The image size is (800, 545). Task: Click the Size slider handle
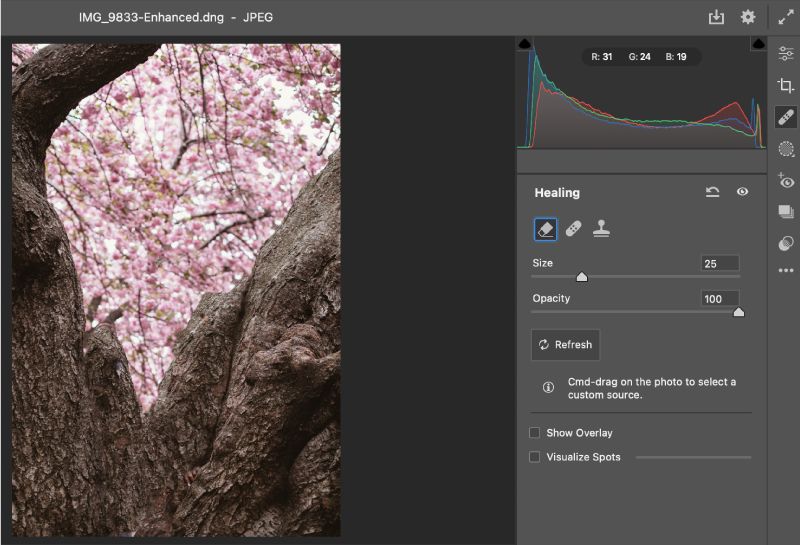coord(582,277)
